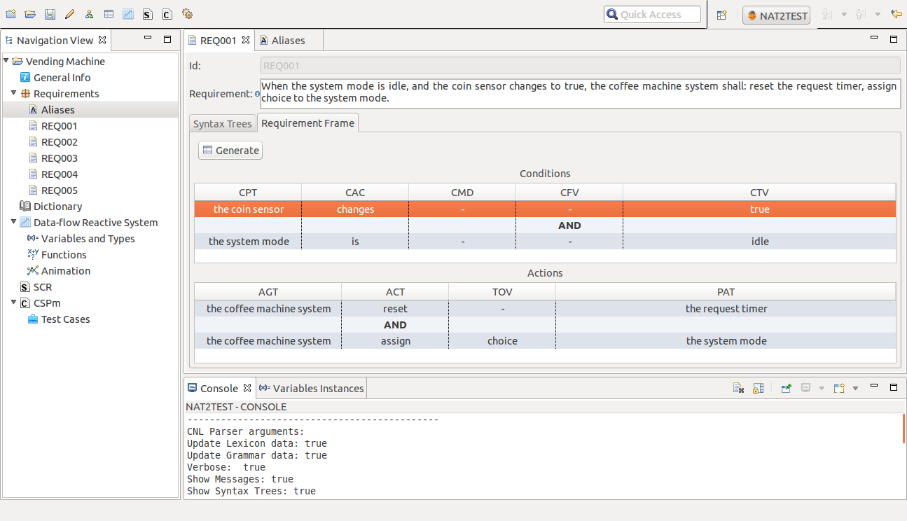Click the yellow back arrow toolbar icon

[896, 14]
